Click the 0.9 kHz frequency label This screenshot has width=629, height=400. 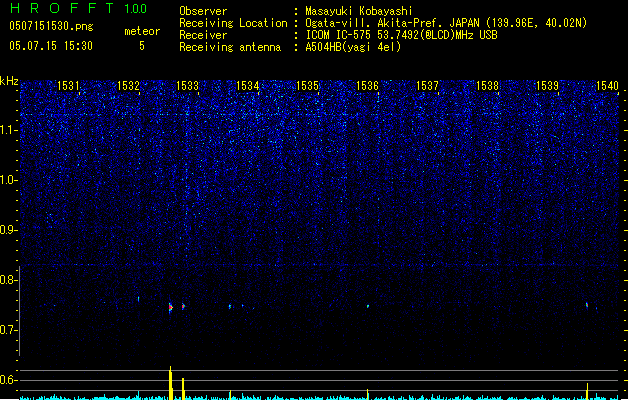[9, 230]
